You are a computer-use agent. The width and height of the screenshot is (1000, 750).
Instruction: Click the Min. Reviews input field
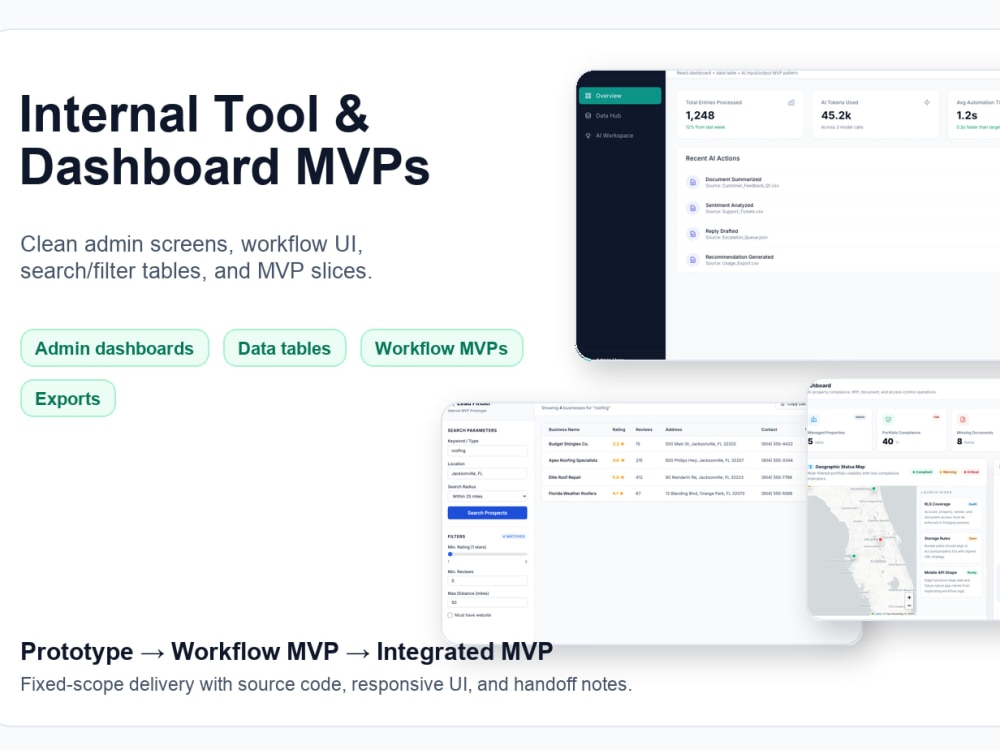click(487, 581)
